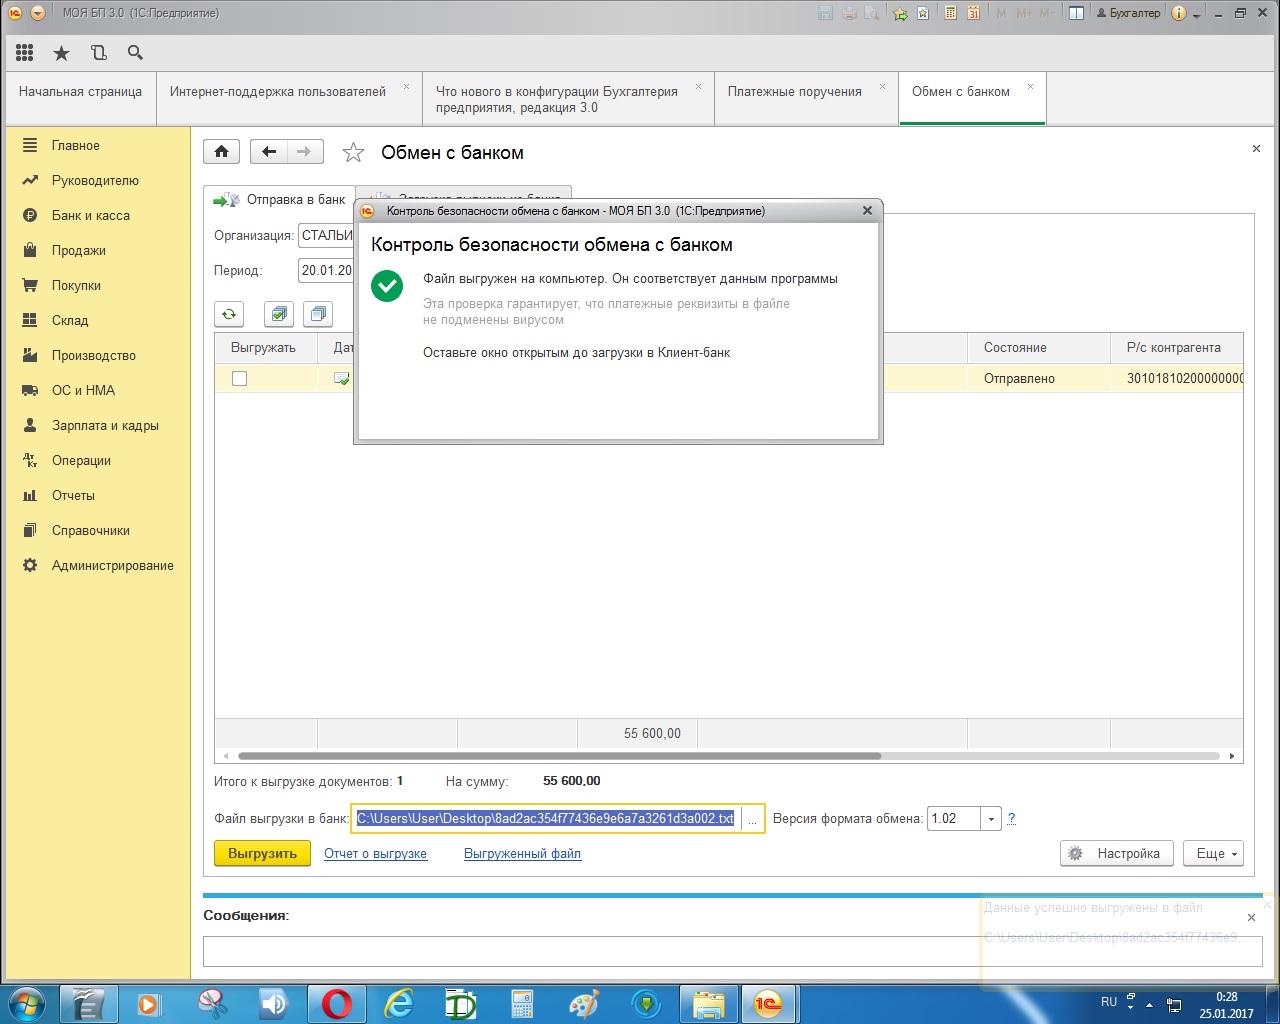The width and height of the screenshot is (1280, 1024).
Task: Open Paint from the taskbar
Action: (x=584, y=1003)
